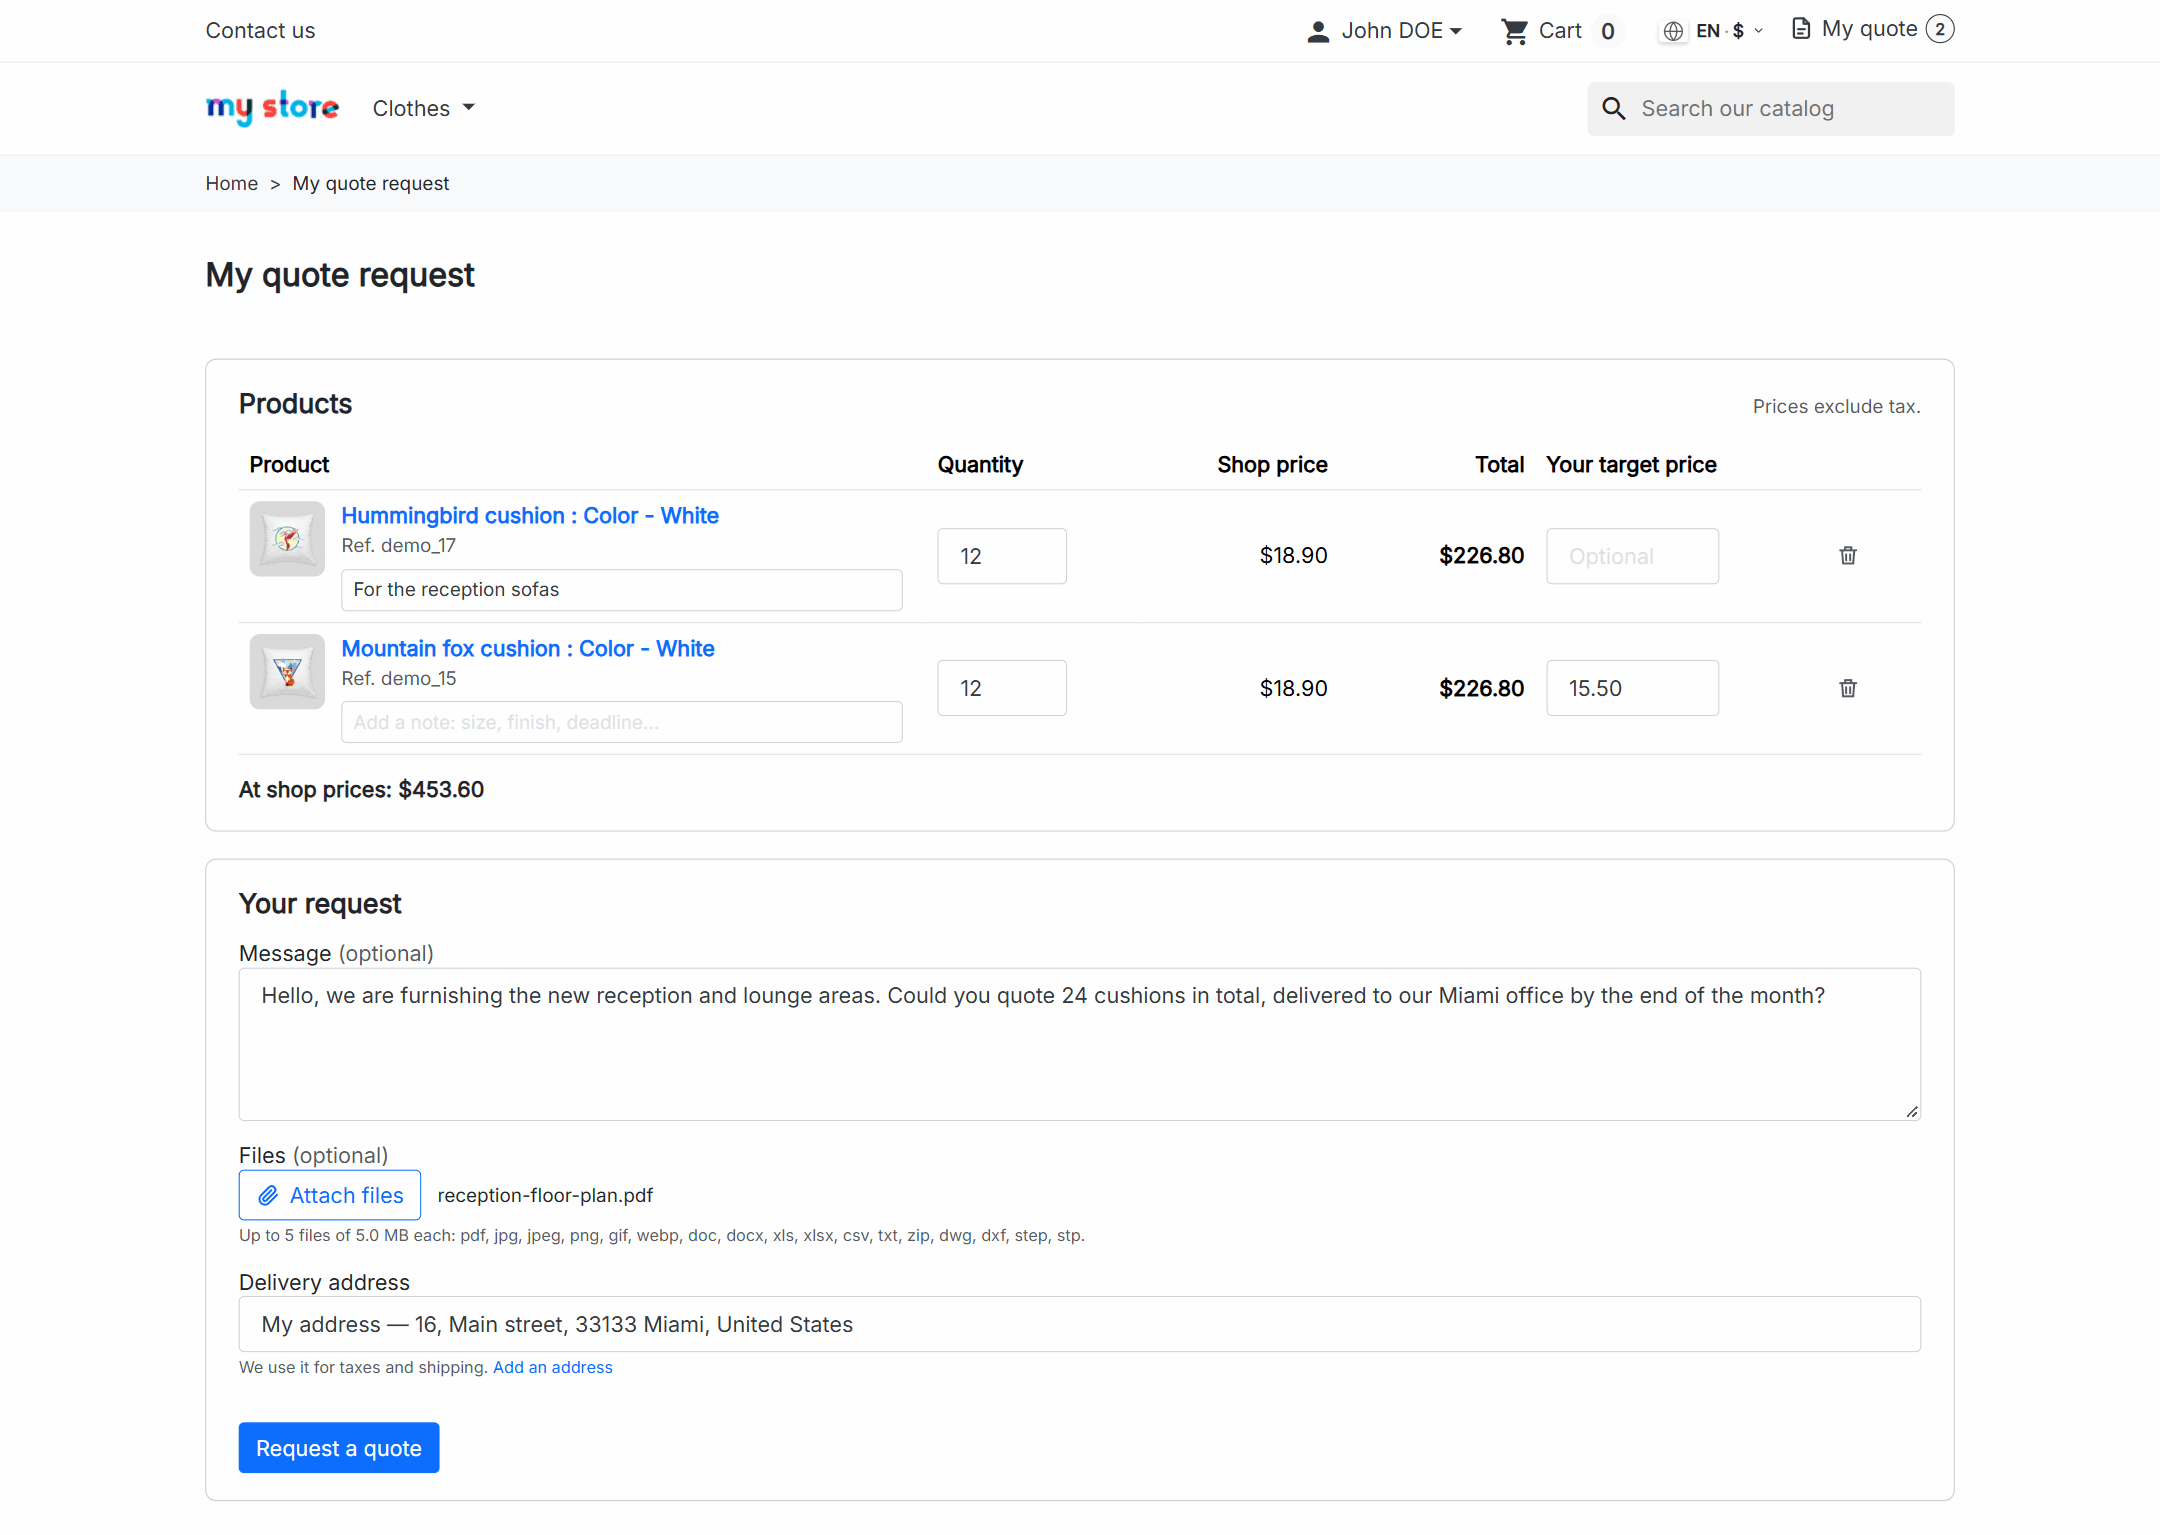Click into the Message text area
2160x1535 pixels.
(1079, 1044)
